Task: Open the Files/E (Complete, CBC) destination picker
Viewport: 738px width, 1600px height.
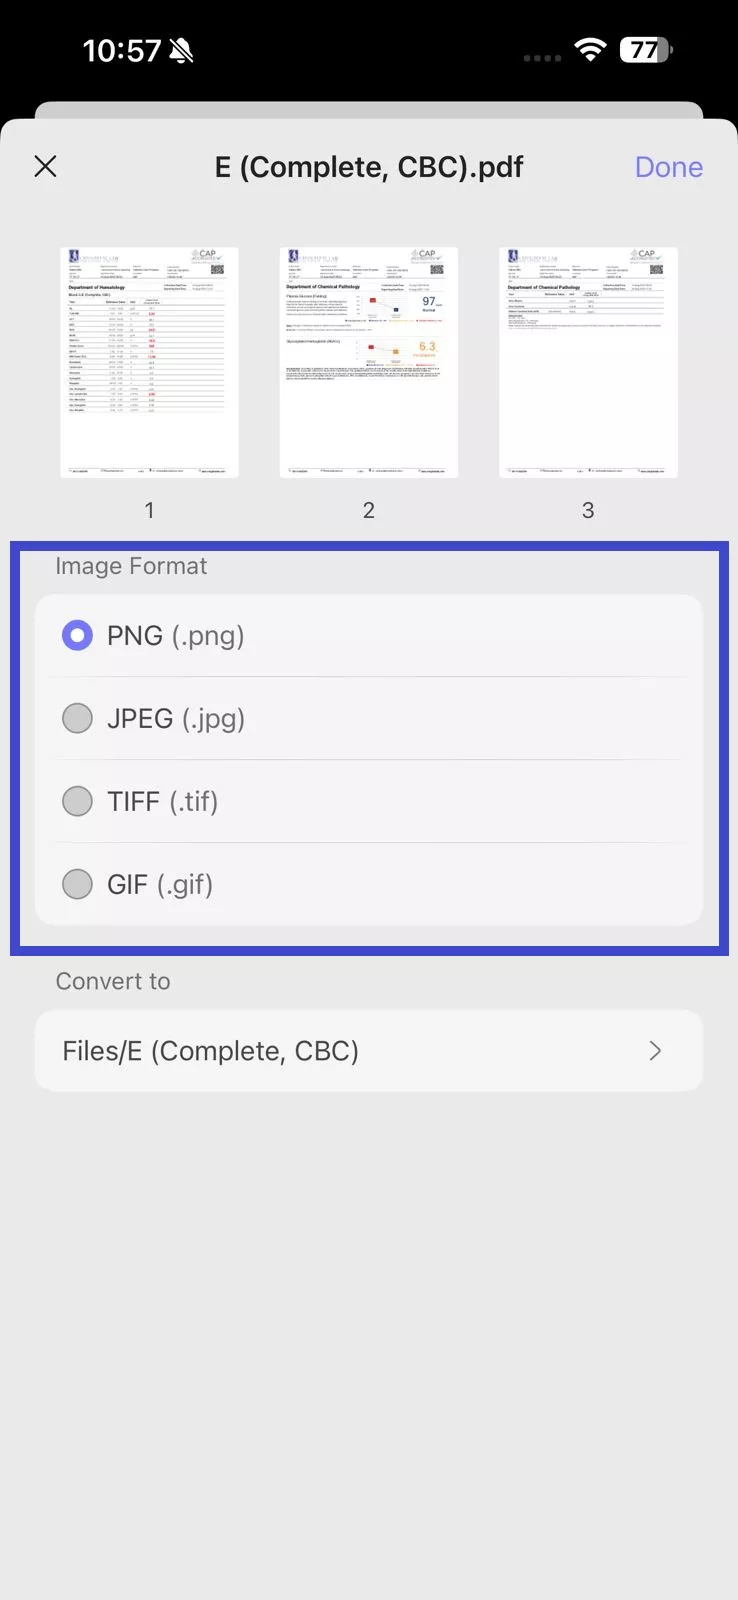Action: pos(369,1051)
